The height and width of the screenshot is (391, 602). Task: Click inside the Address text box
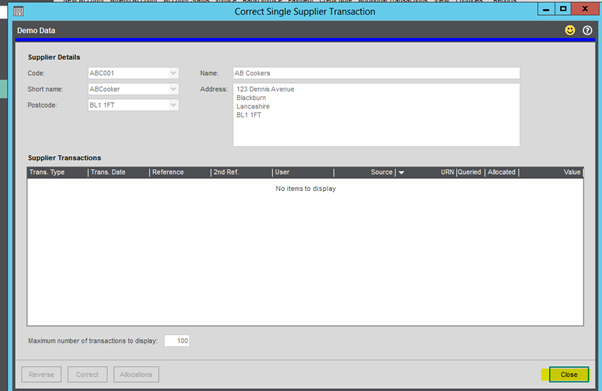[376, 114]
